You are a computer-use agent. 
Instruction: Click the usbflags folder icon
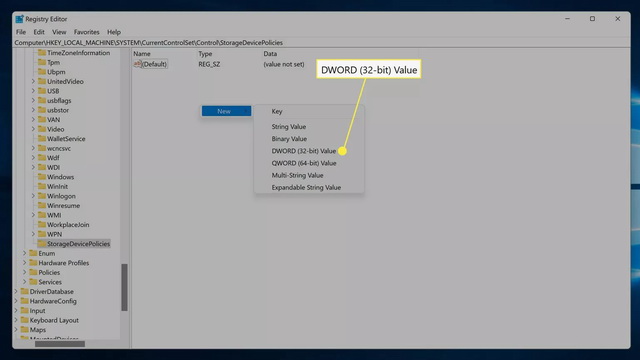[42, 100]
